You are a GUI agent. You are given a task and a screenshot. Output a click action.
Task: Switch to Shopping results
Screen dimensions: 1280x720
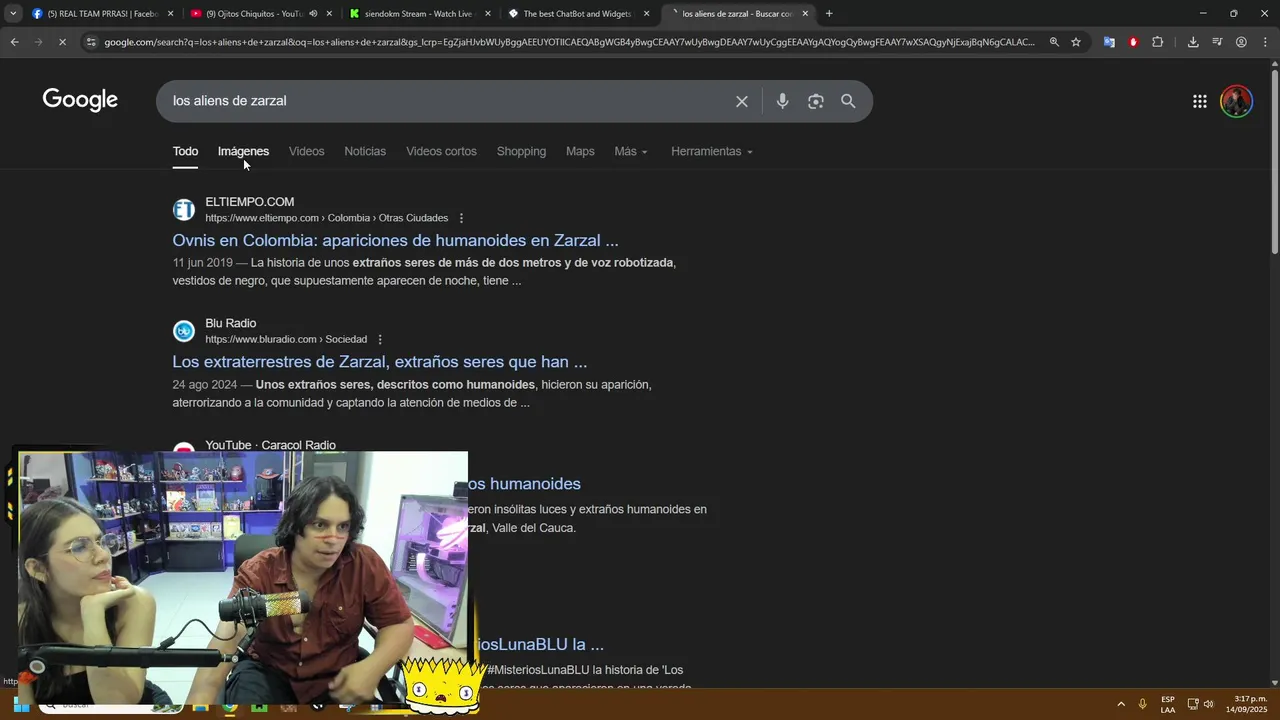coord(521,151)
